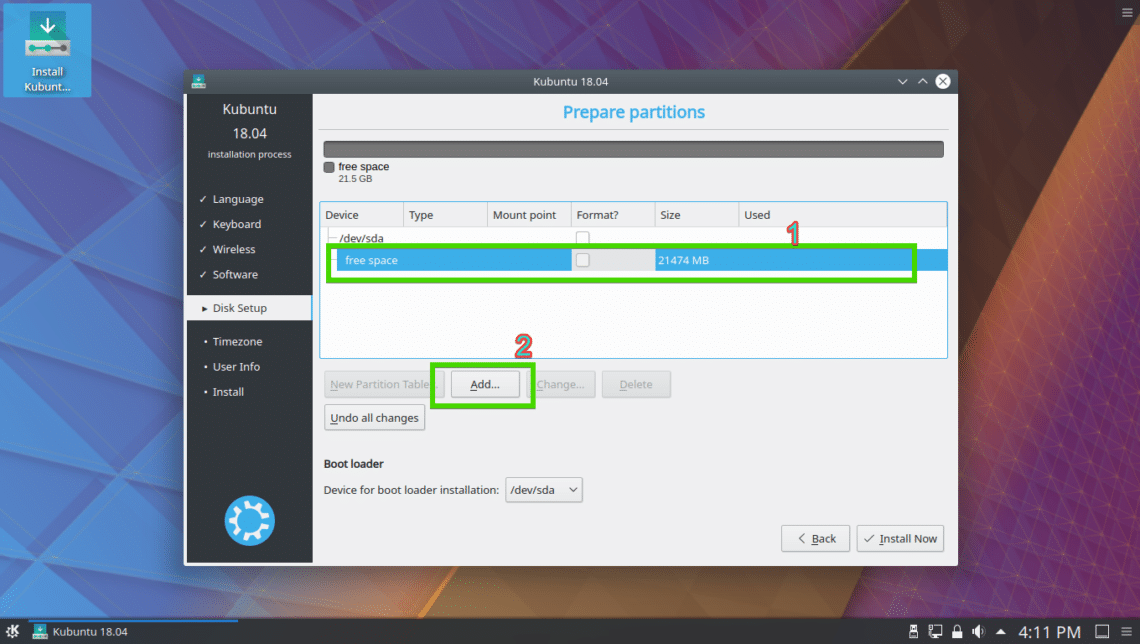Click the gray disk usage bar
This screenshot has height=644, width=1140.
pyautogui.click(x=633, y=149)
